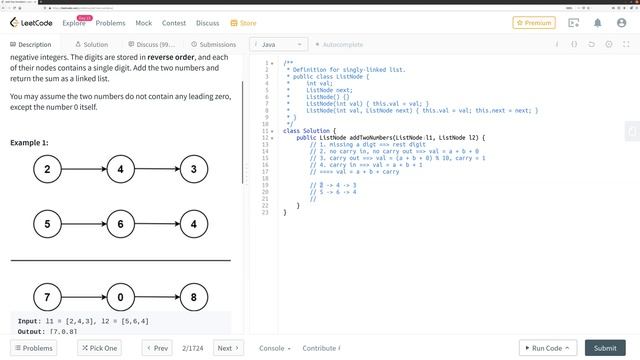Open the side feedback tab on right edge
This screenshot has height=360, width=640.
[632, 131]
